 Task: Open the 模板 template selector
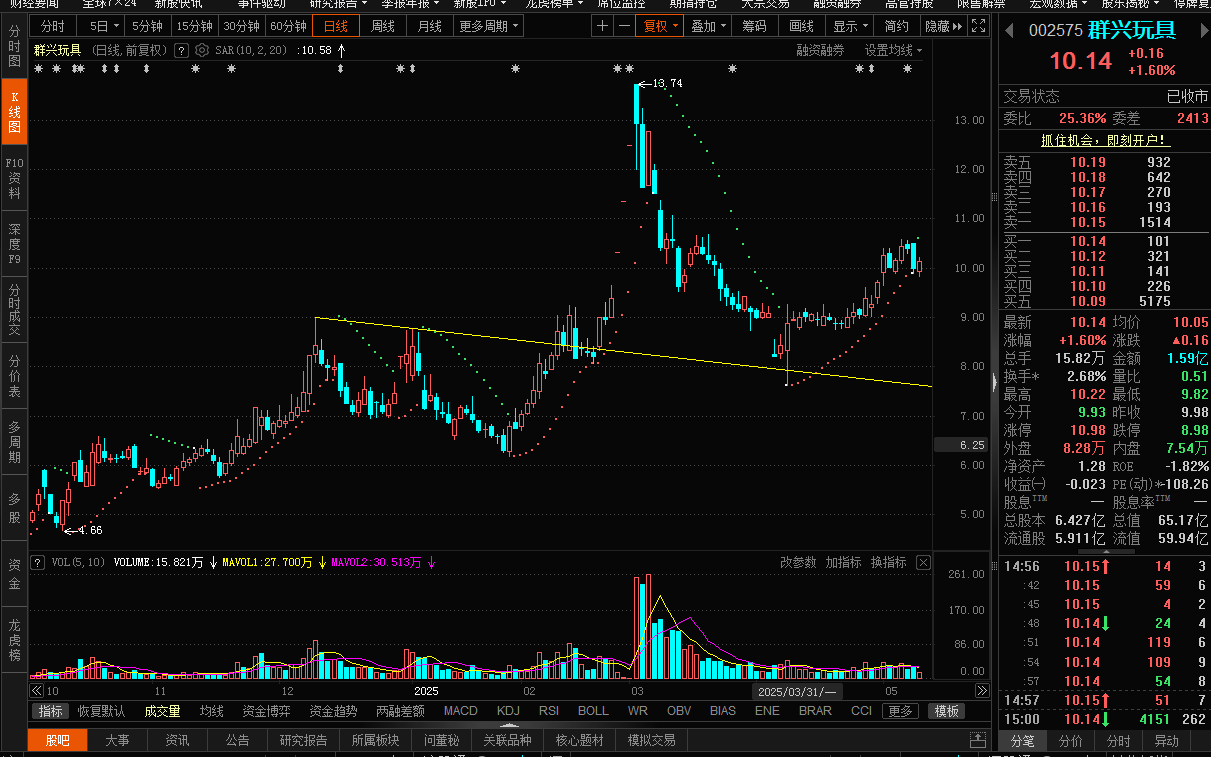pos(947,711)
